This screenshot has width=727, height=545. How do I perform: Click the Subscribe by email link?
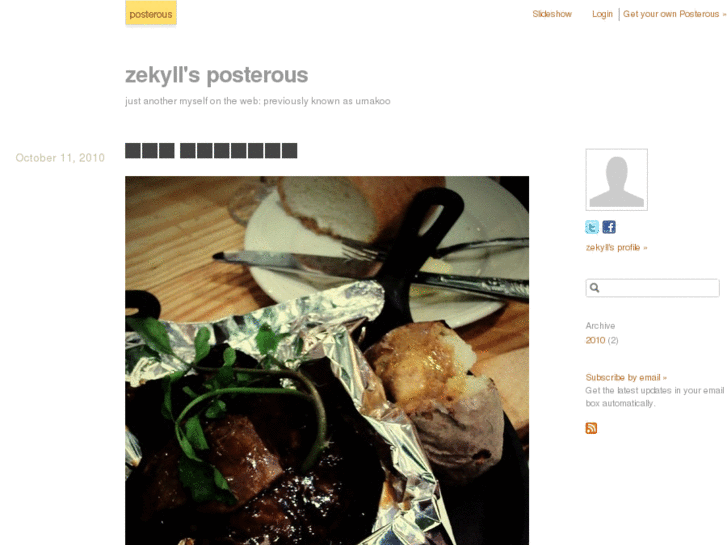[x=626, y=377]
